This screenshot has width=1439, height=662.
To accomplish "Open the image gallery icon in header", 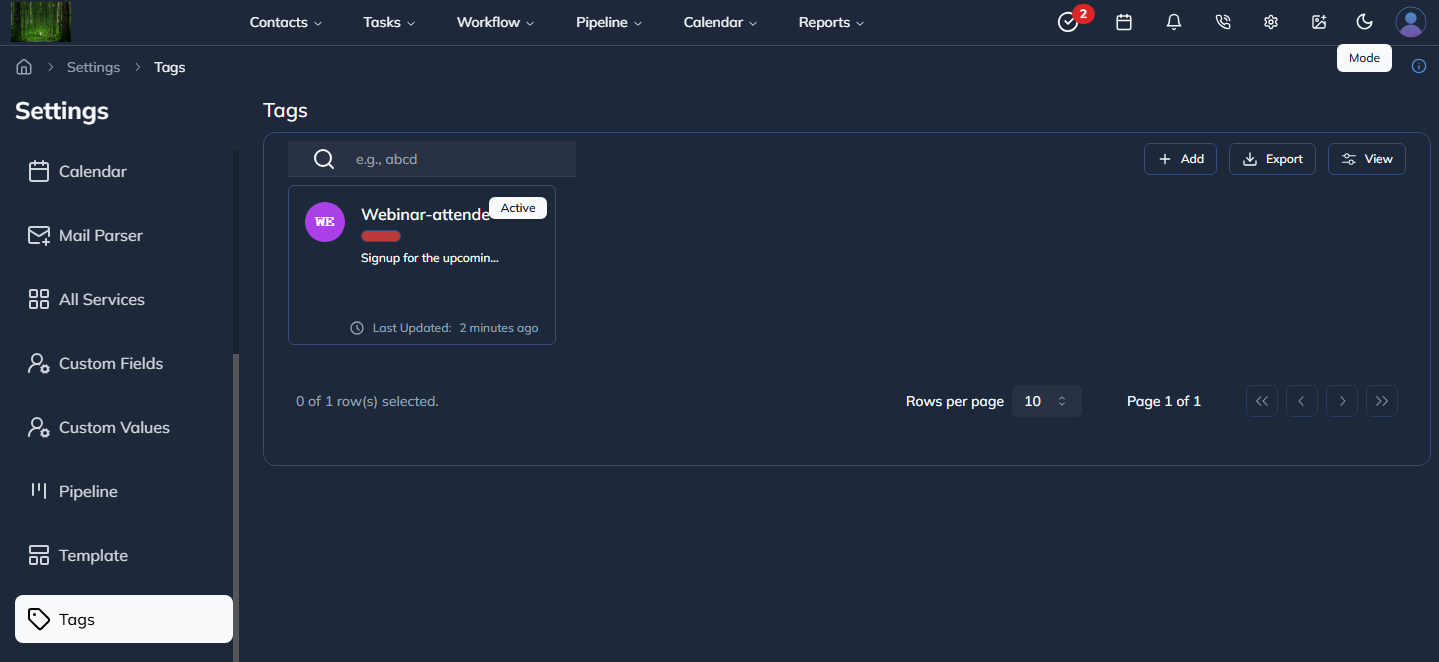I will (x=1319, y=22).
